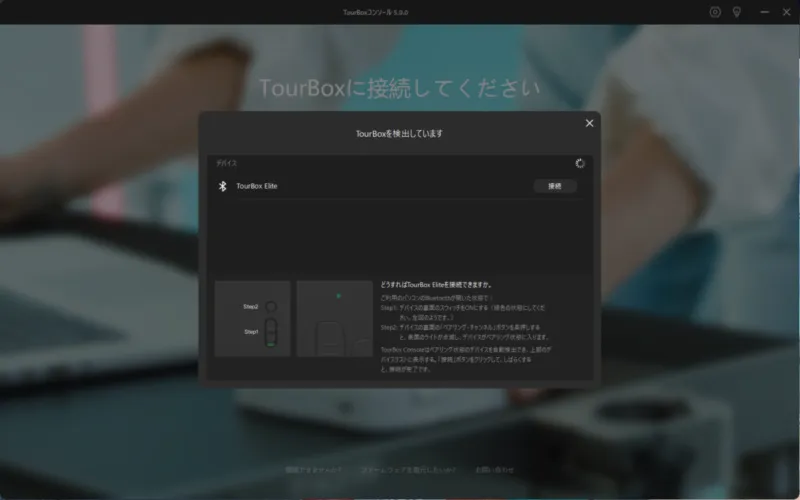This screenshot has height=500, width=800.
Task: Click the leftmost bottom help link
Action: coord(313,469)
